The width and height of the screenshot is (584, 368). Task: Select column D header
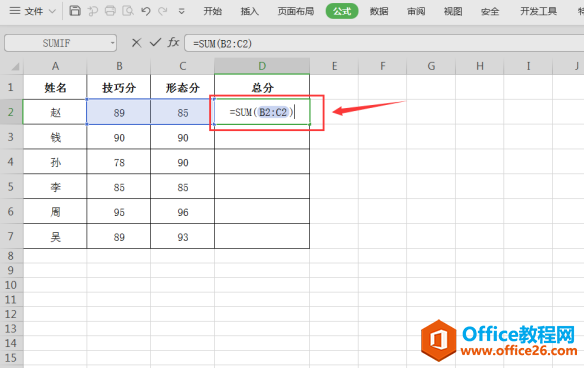pyautogui.click(x=262, y=66)
